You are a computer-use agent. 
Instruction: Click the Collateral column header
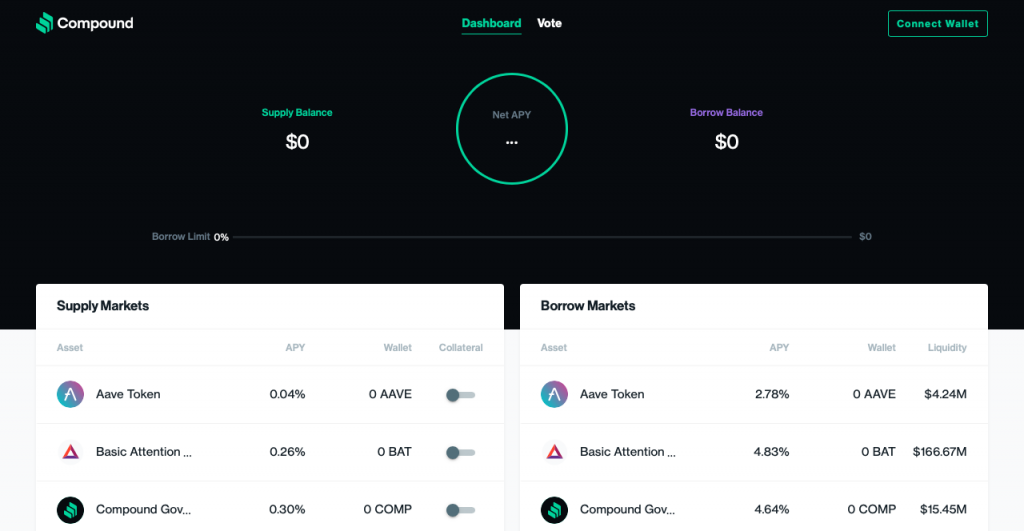point(460,347)
